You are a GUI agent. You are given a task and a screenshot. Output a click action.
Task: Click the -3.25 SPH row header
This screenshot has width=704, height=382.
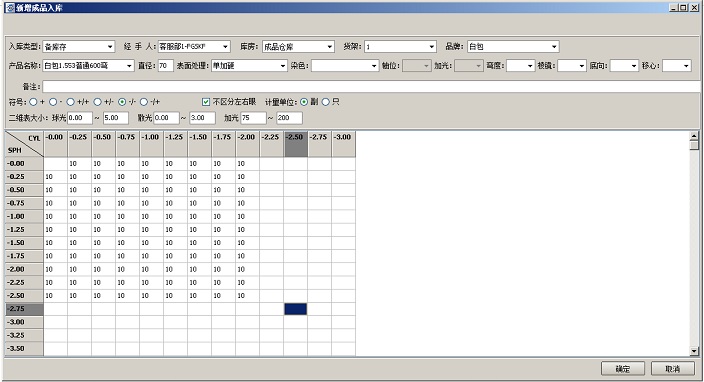tap(24, 335)
